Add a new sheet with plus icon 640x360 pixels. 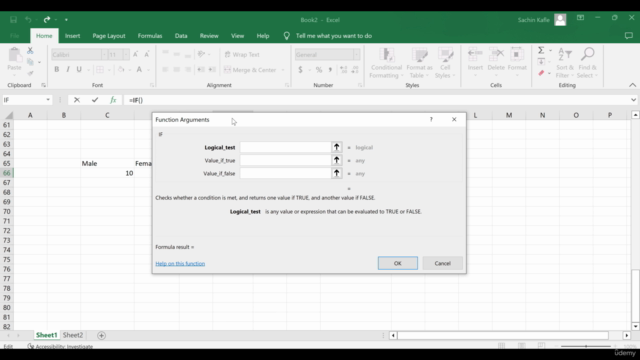(101, 336)
